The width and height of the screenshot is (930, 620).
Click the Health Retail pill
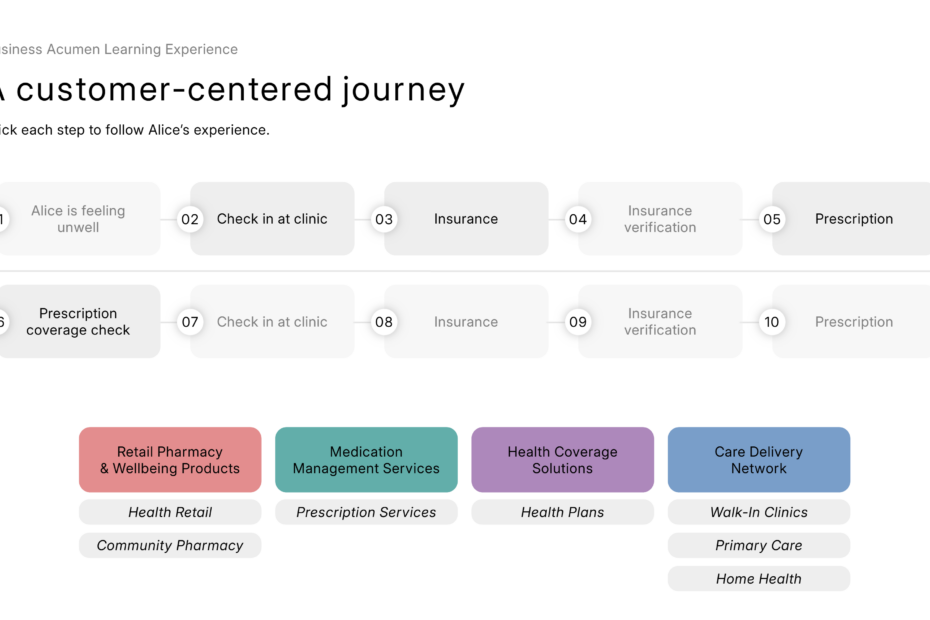170,512
